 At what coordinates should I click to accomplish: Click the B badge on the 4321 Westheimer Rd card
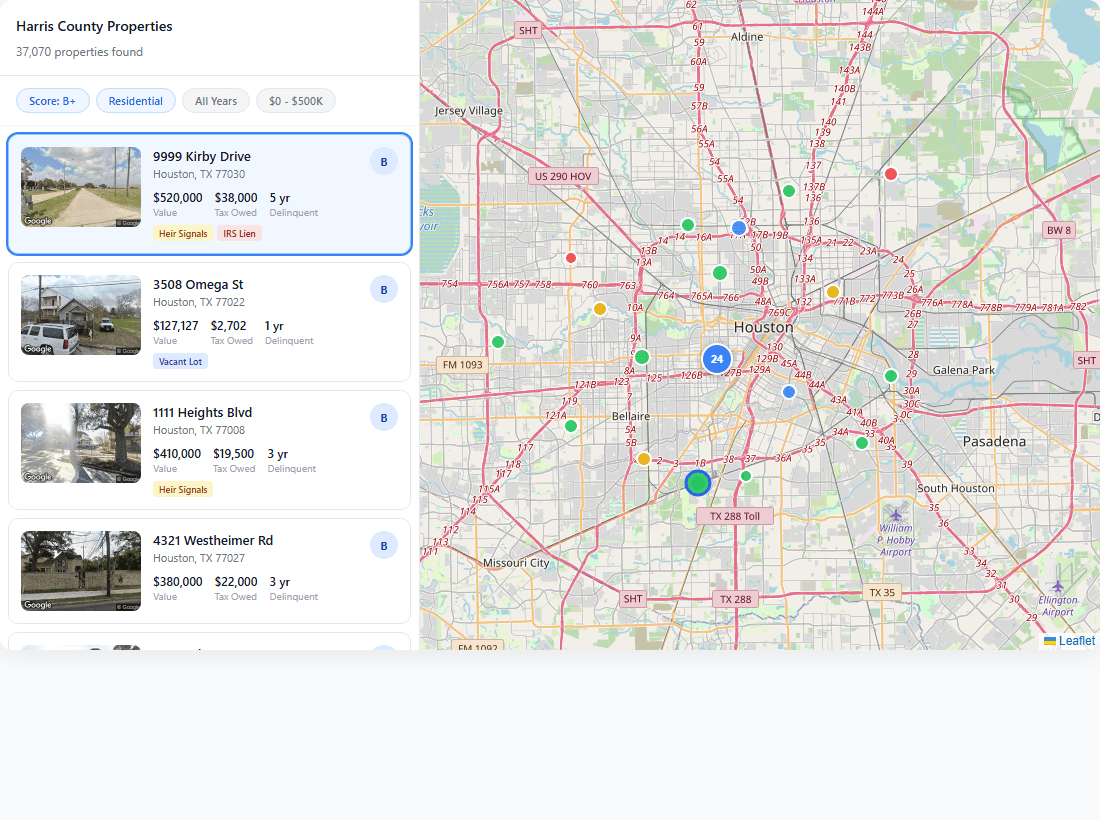[384, 545]
